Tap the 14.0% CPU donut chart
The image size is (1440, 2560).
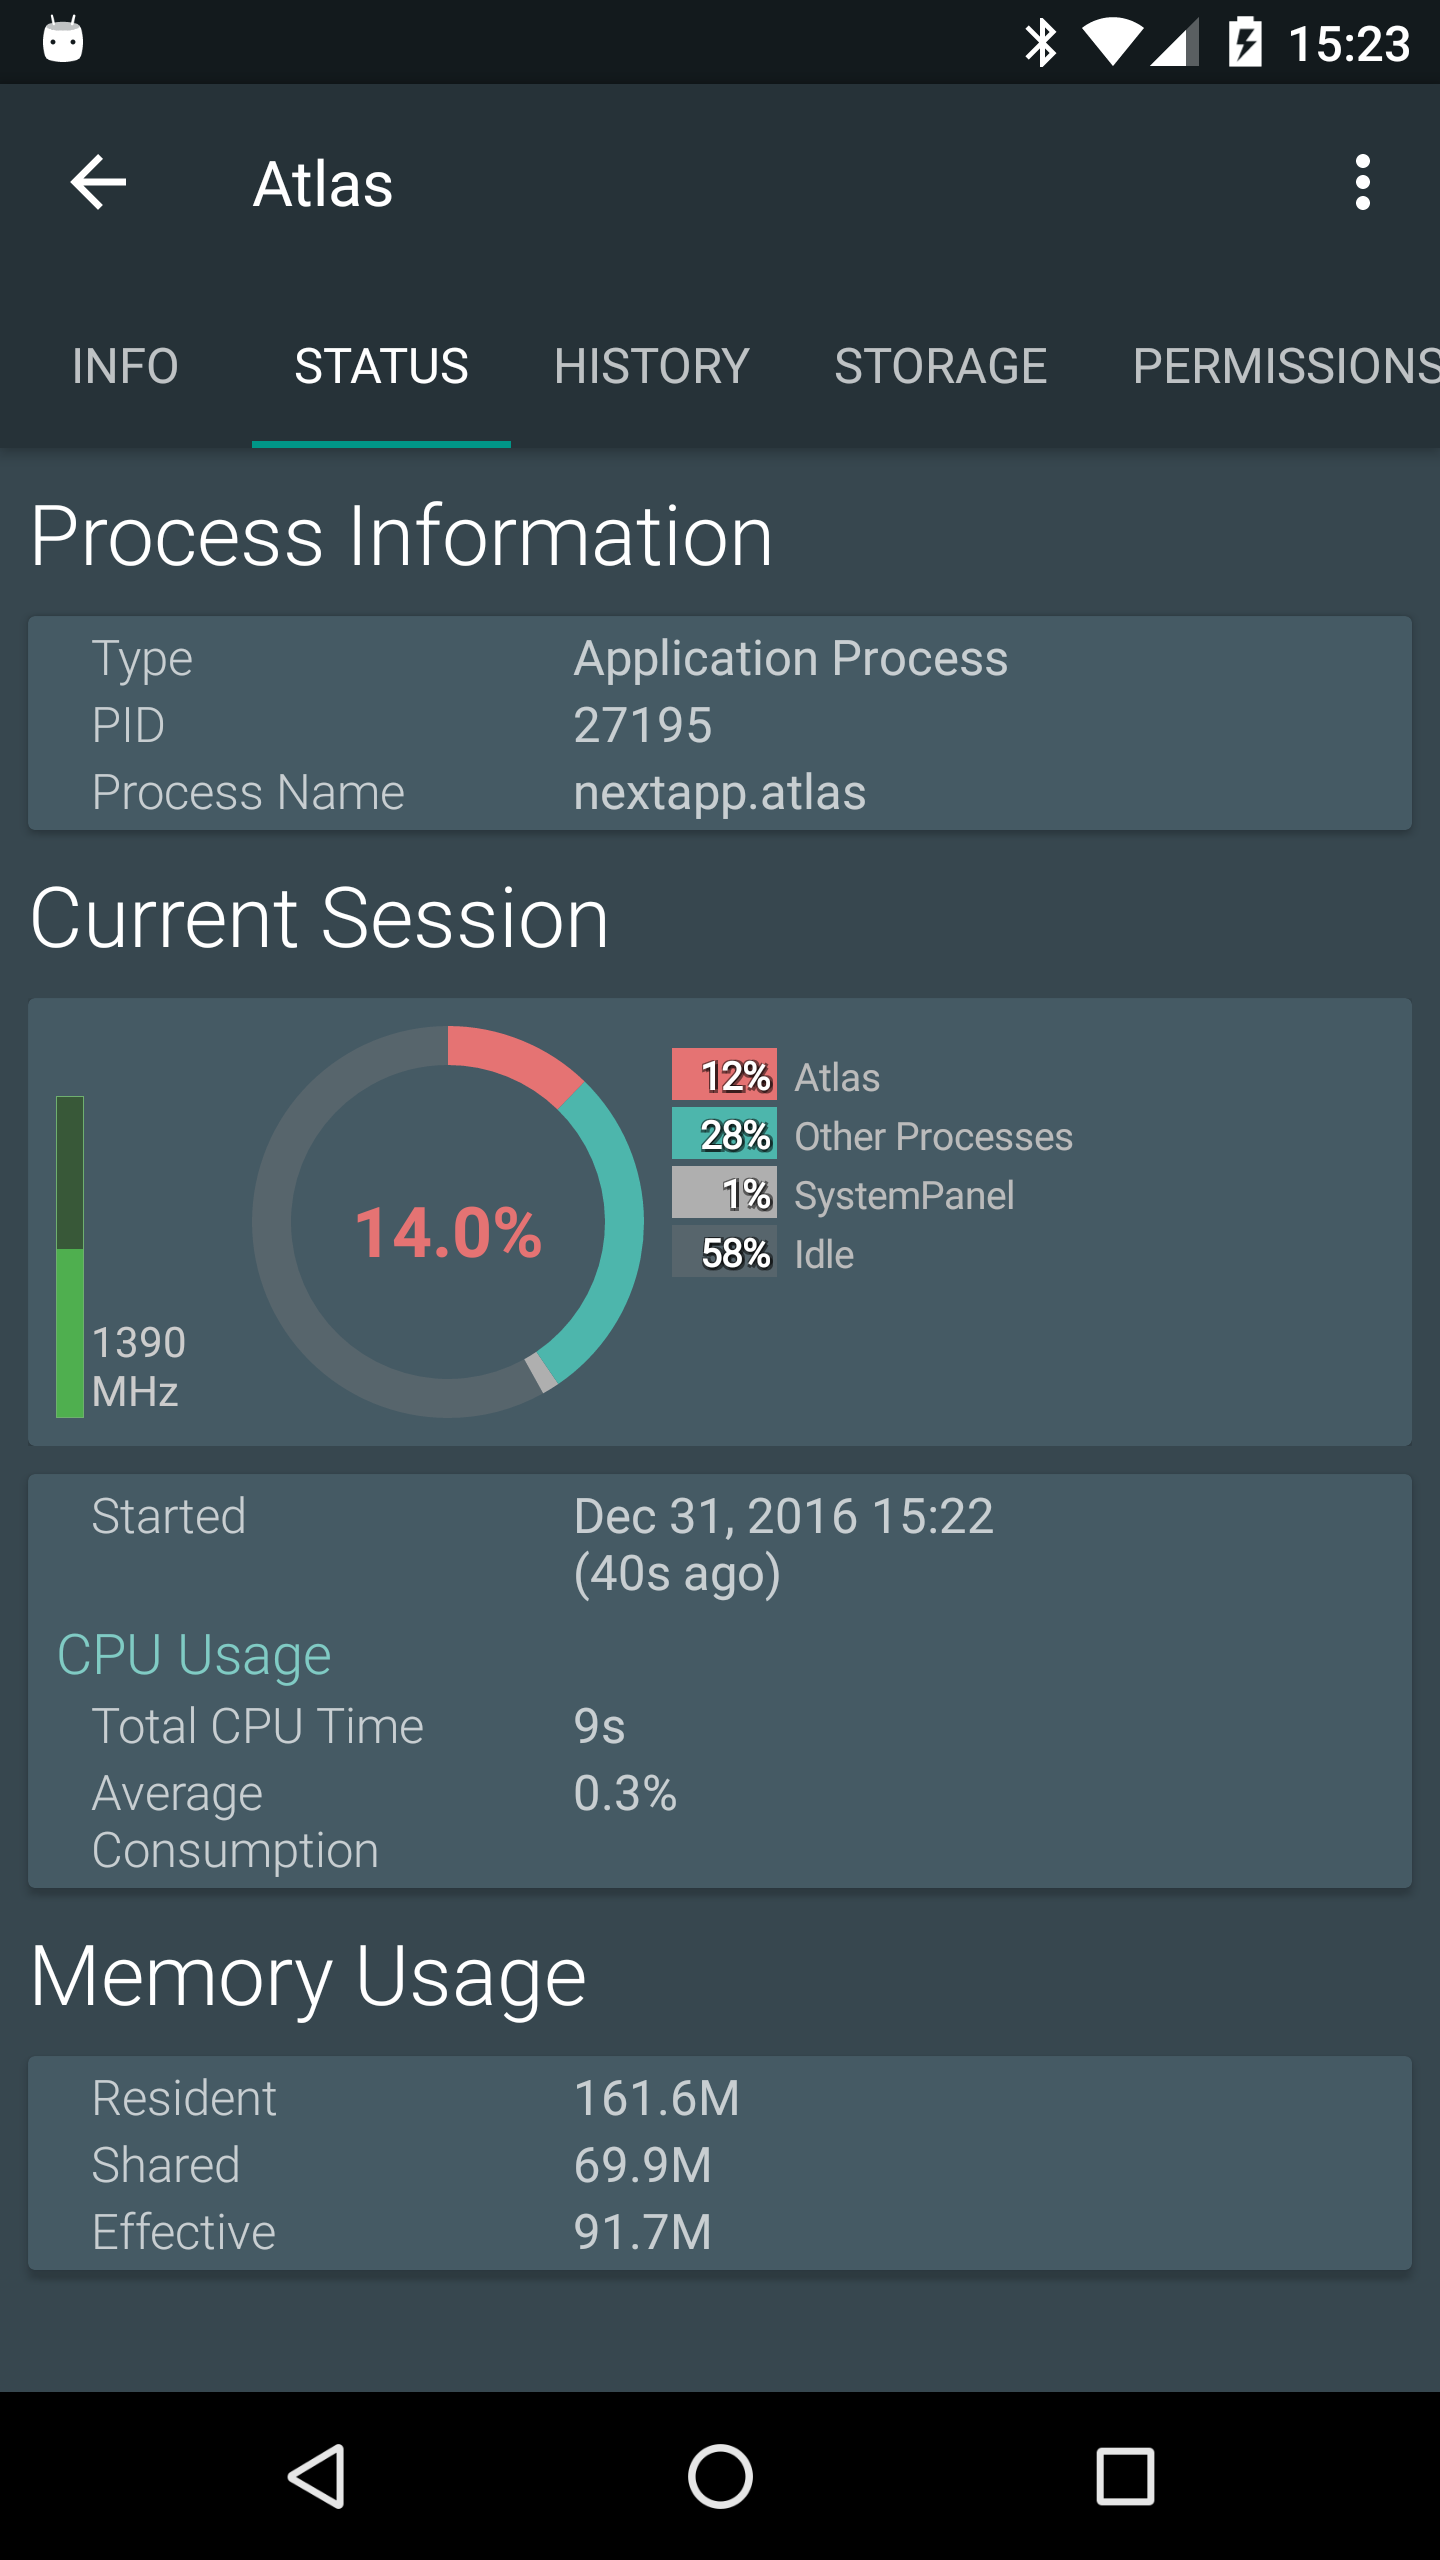(448, 1222)
